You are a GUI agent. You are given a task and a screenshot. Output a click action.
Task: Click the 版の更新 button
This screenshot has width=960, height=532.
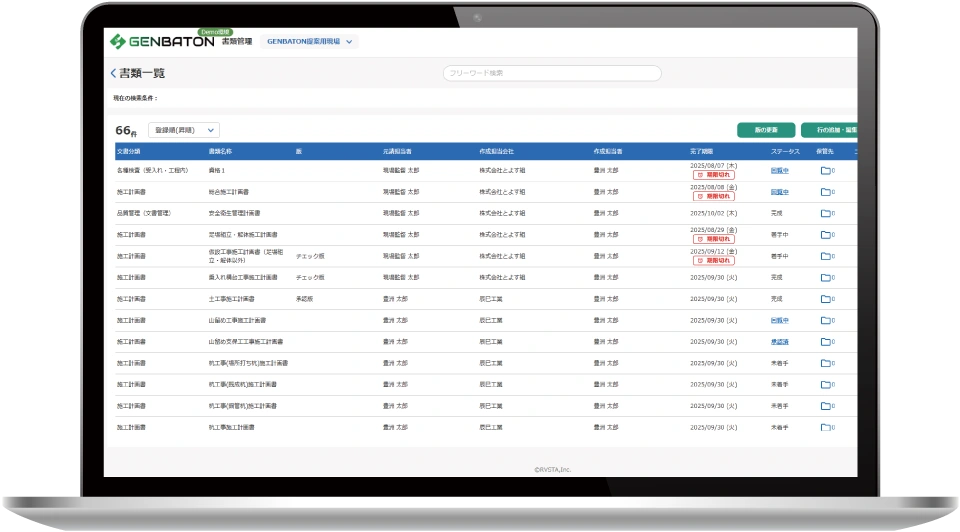(x=766, y=130)
